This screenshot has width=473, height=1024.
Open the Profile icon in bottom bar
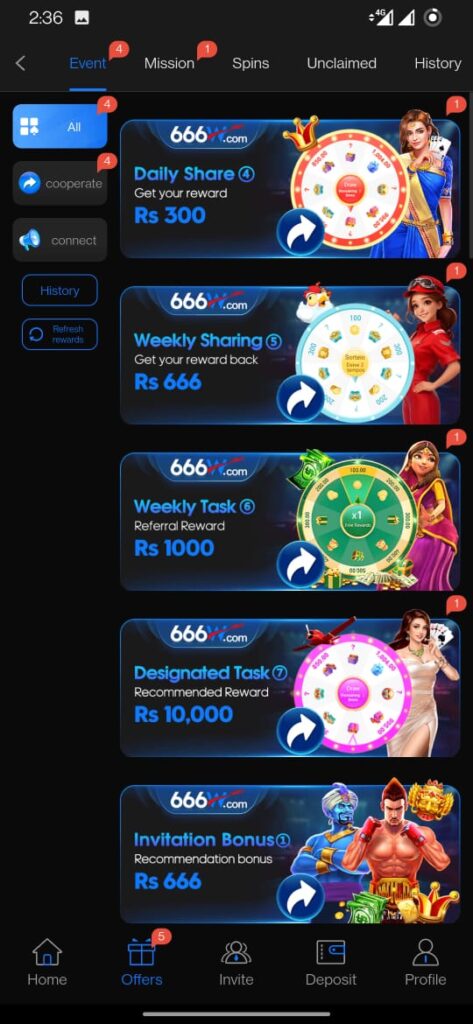click(x=425, y=953)
